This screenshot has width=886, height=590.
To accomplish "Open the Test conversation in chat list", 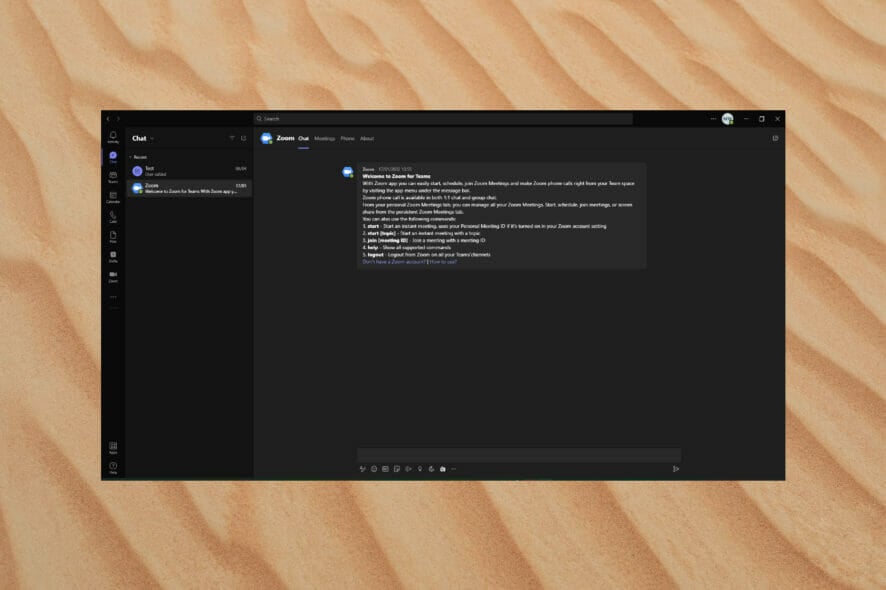I will (x=189, y=171).
